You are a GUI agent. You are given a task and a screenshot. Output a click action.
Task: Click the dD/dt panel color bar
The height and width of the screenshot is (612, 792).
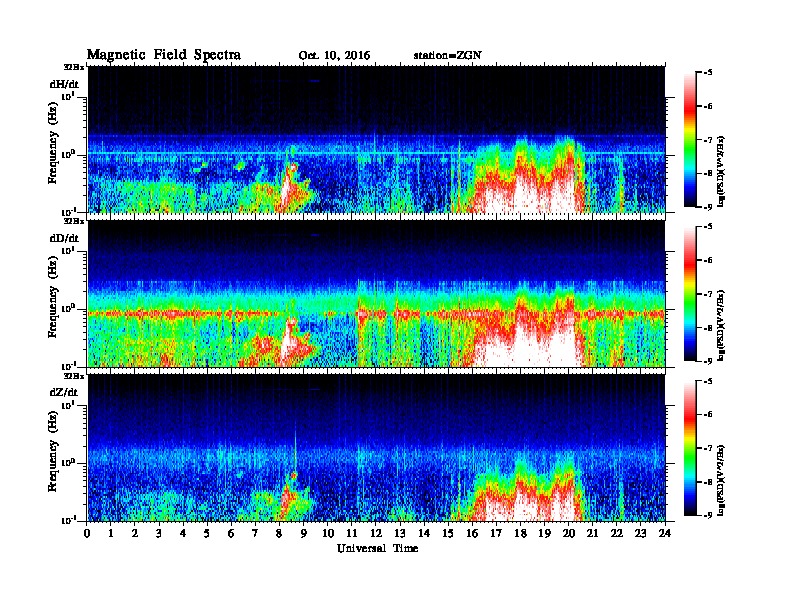point(689,294)
